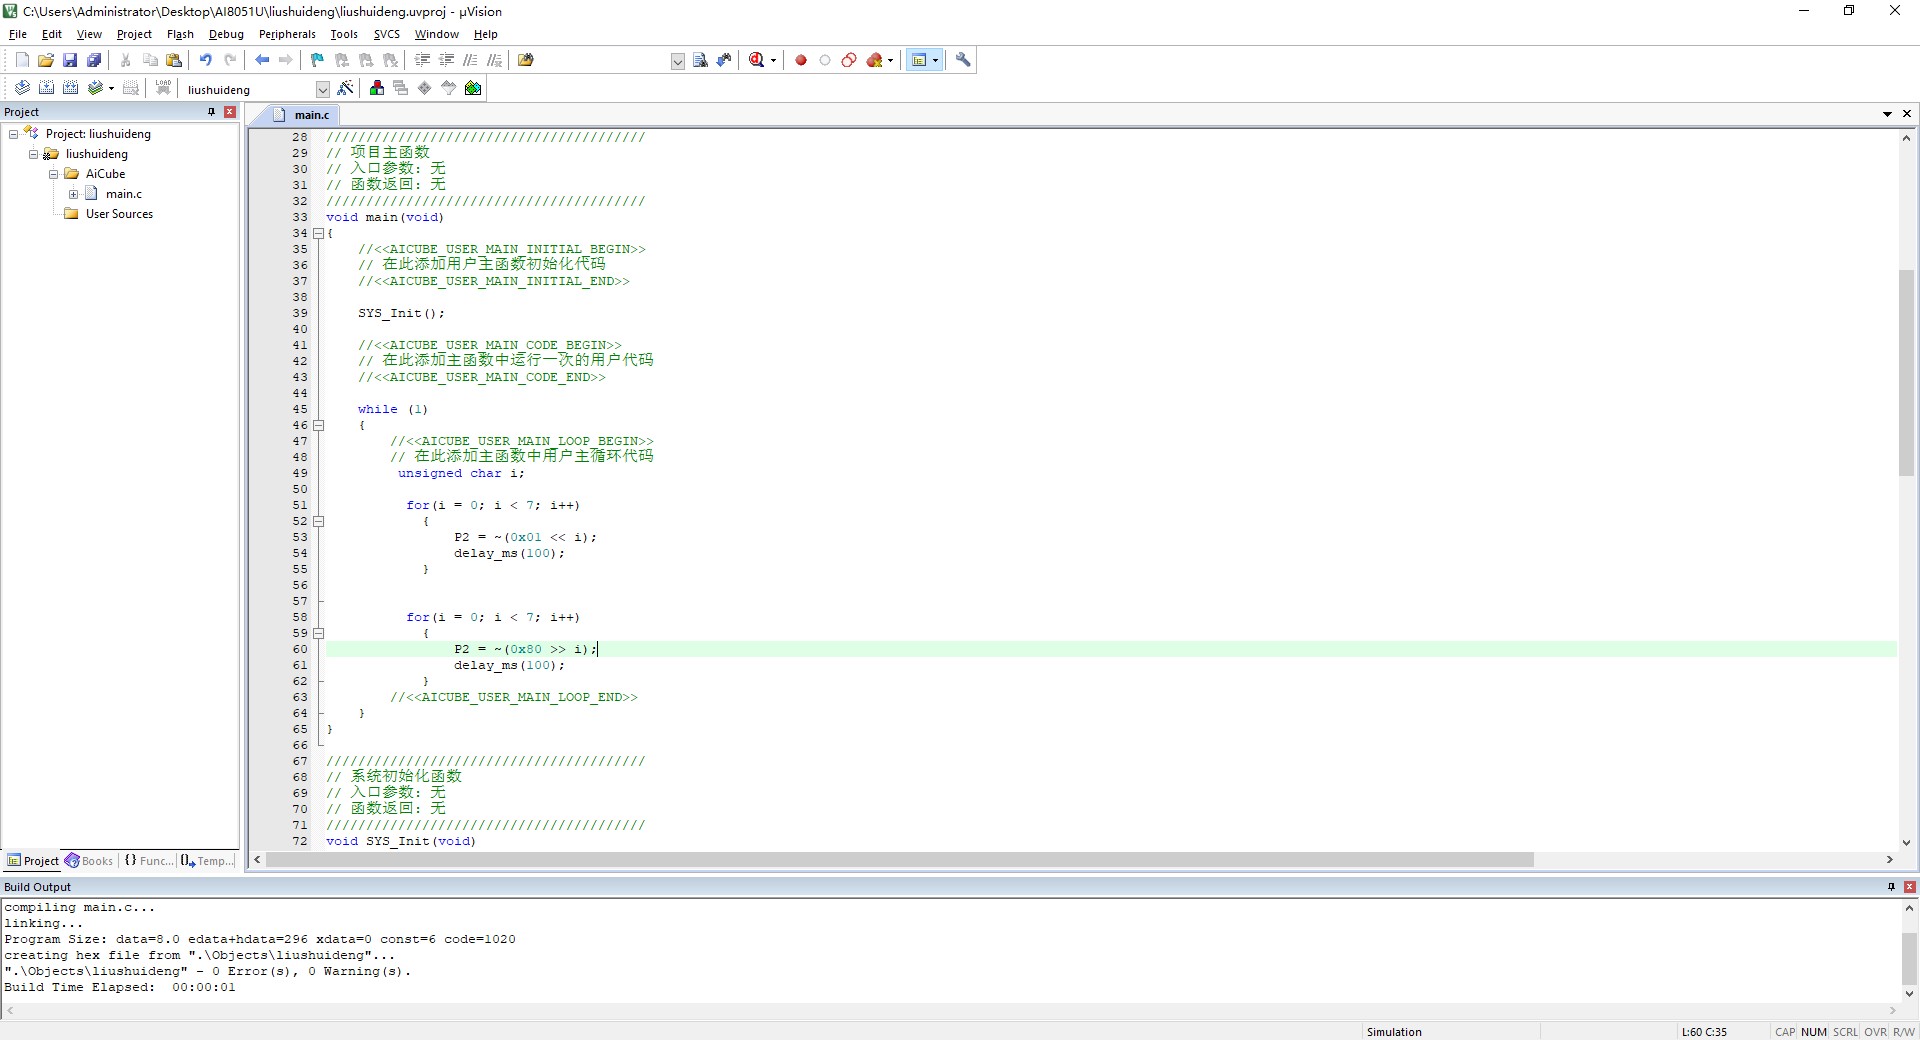This screenshot has height=1040, width=1920.
Task: Open Options for Target magic wand
Action: click(345, 88)
